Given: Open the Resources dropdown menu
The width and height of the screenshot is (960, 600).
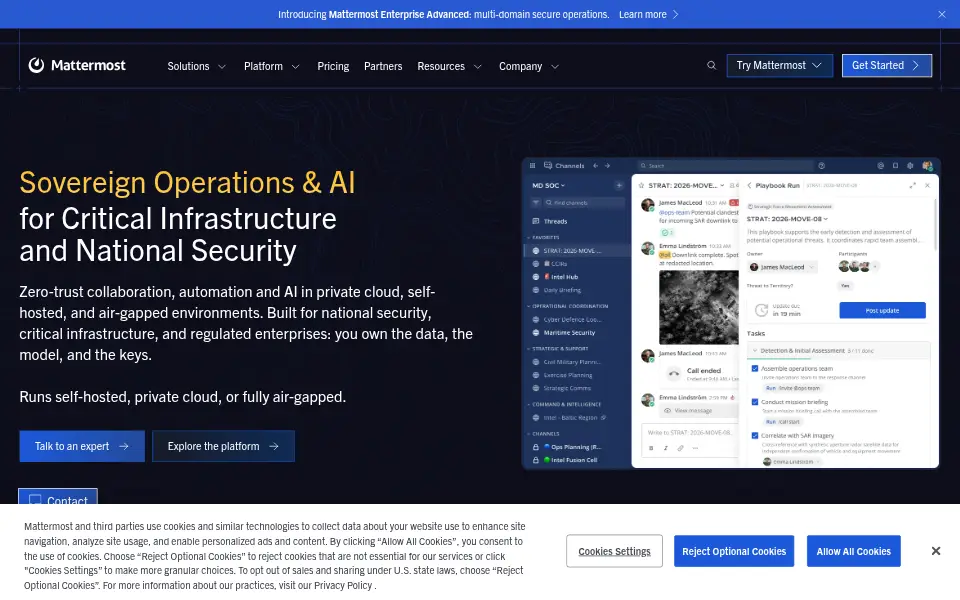Looking at the screenshot, I should (x=450, y=66).
